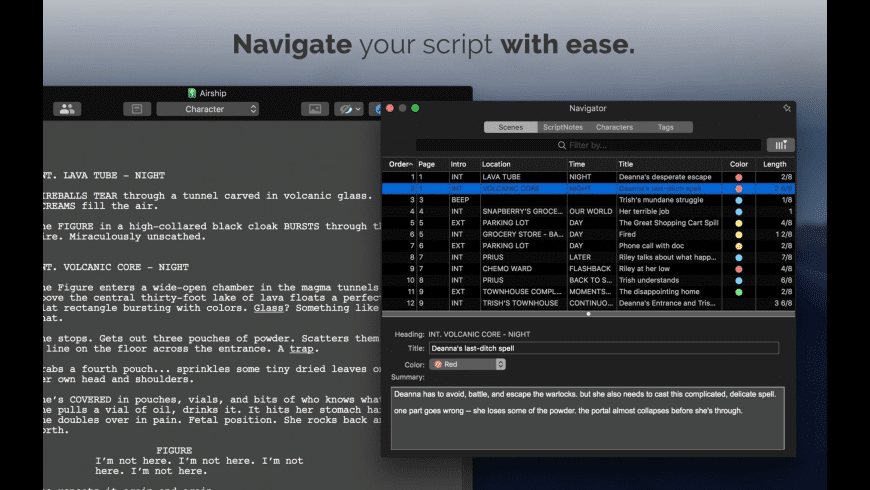Sort by the Time column header

[591, 164]
